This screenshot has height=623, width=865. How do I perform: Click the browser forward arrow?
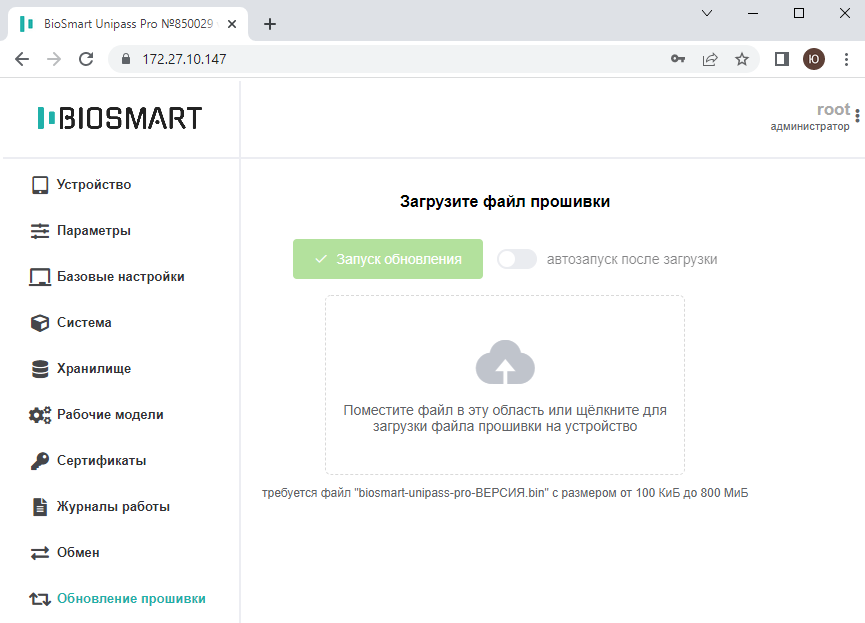(x=54, y=59)
